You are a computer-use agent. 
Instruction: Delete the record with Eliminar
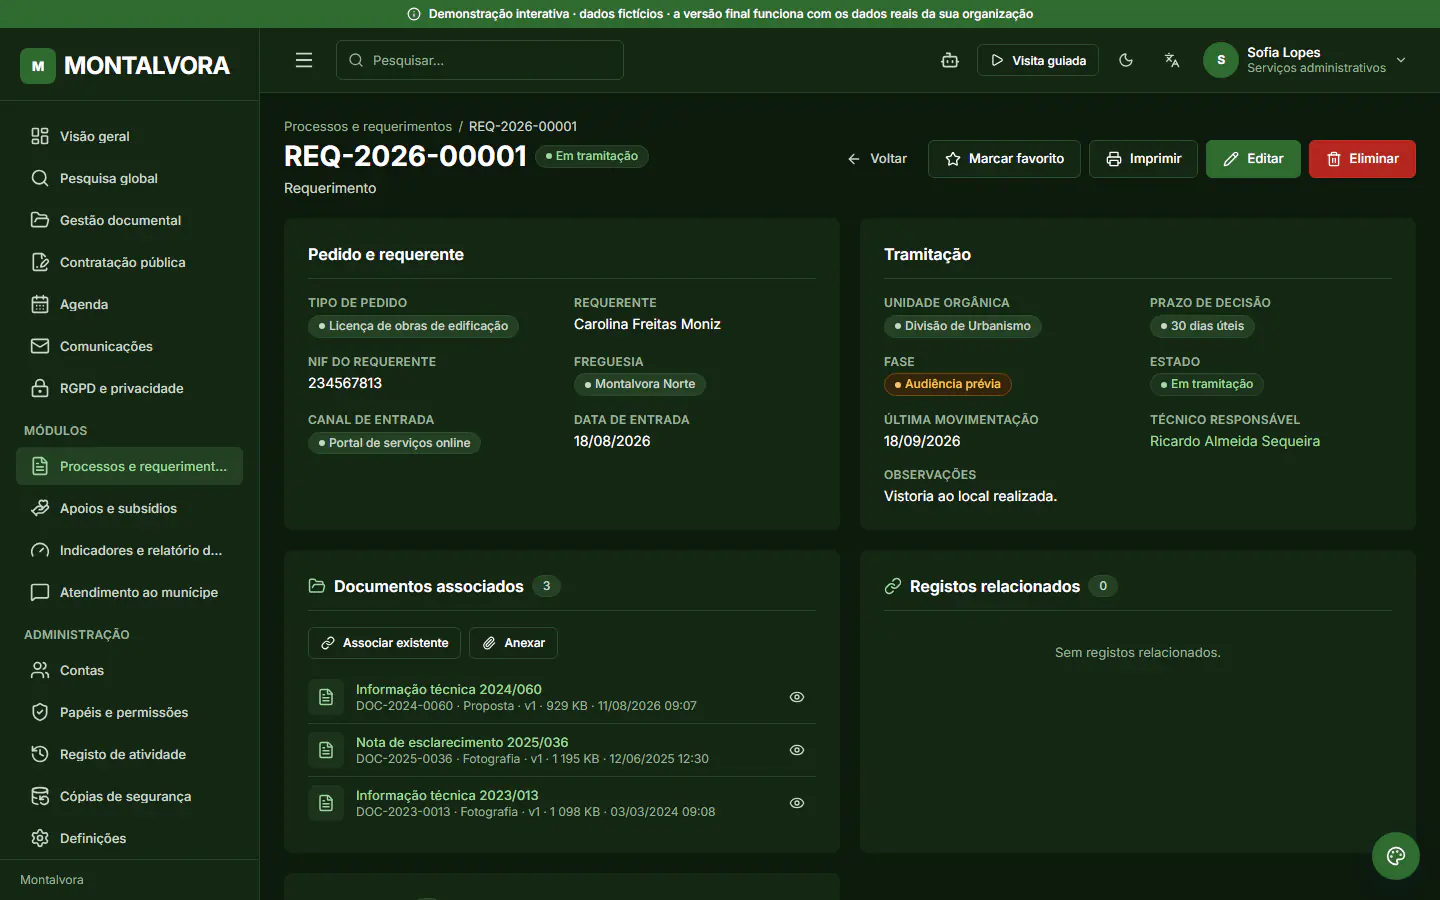(1362, 159)
